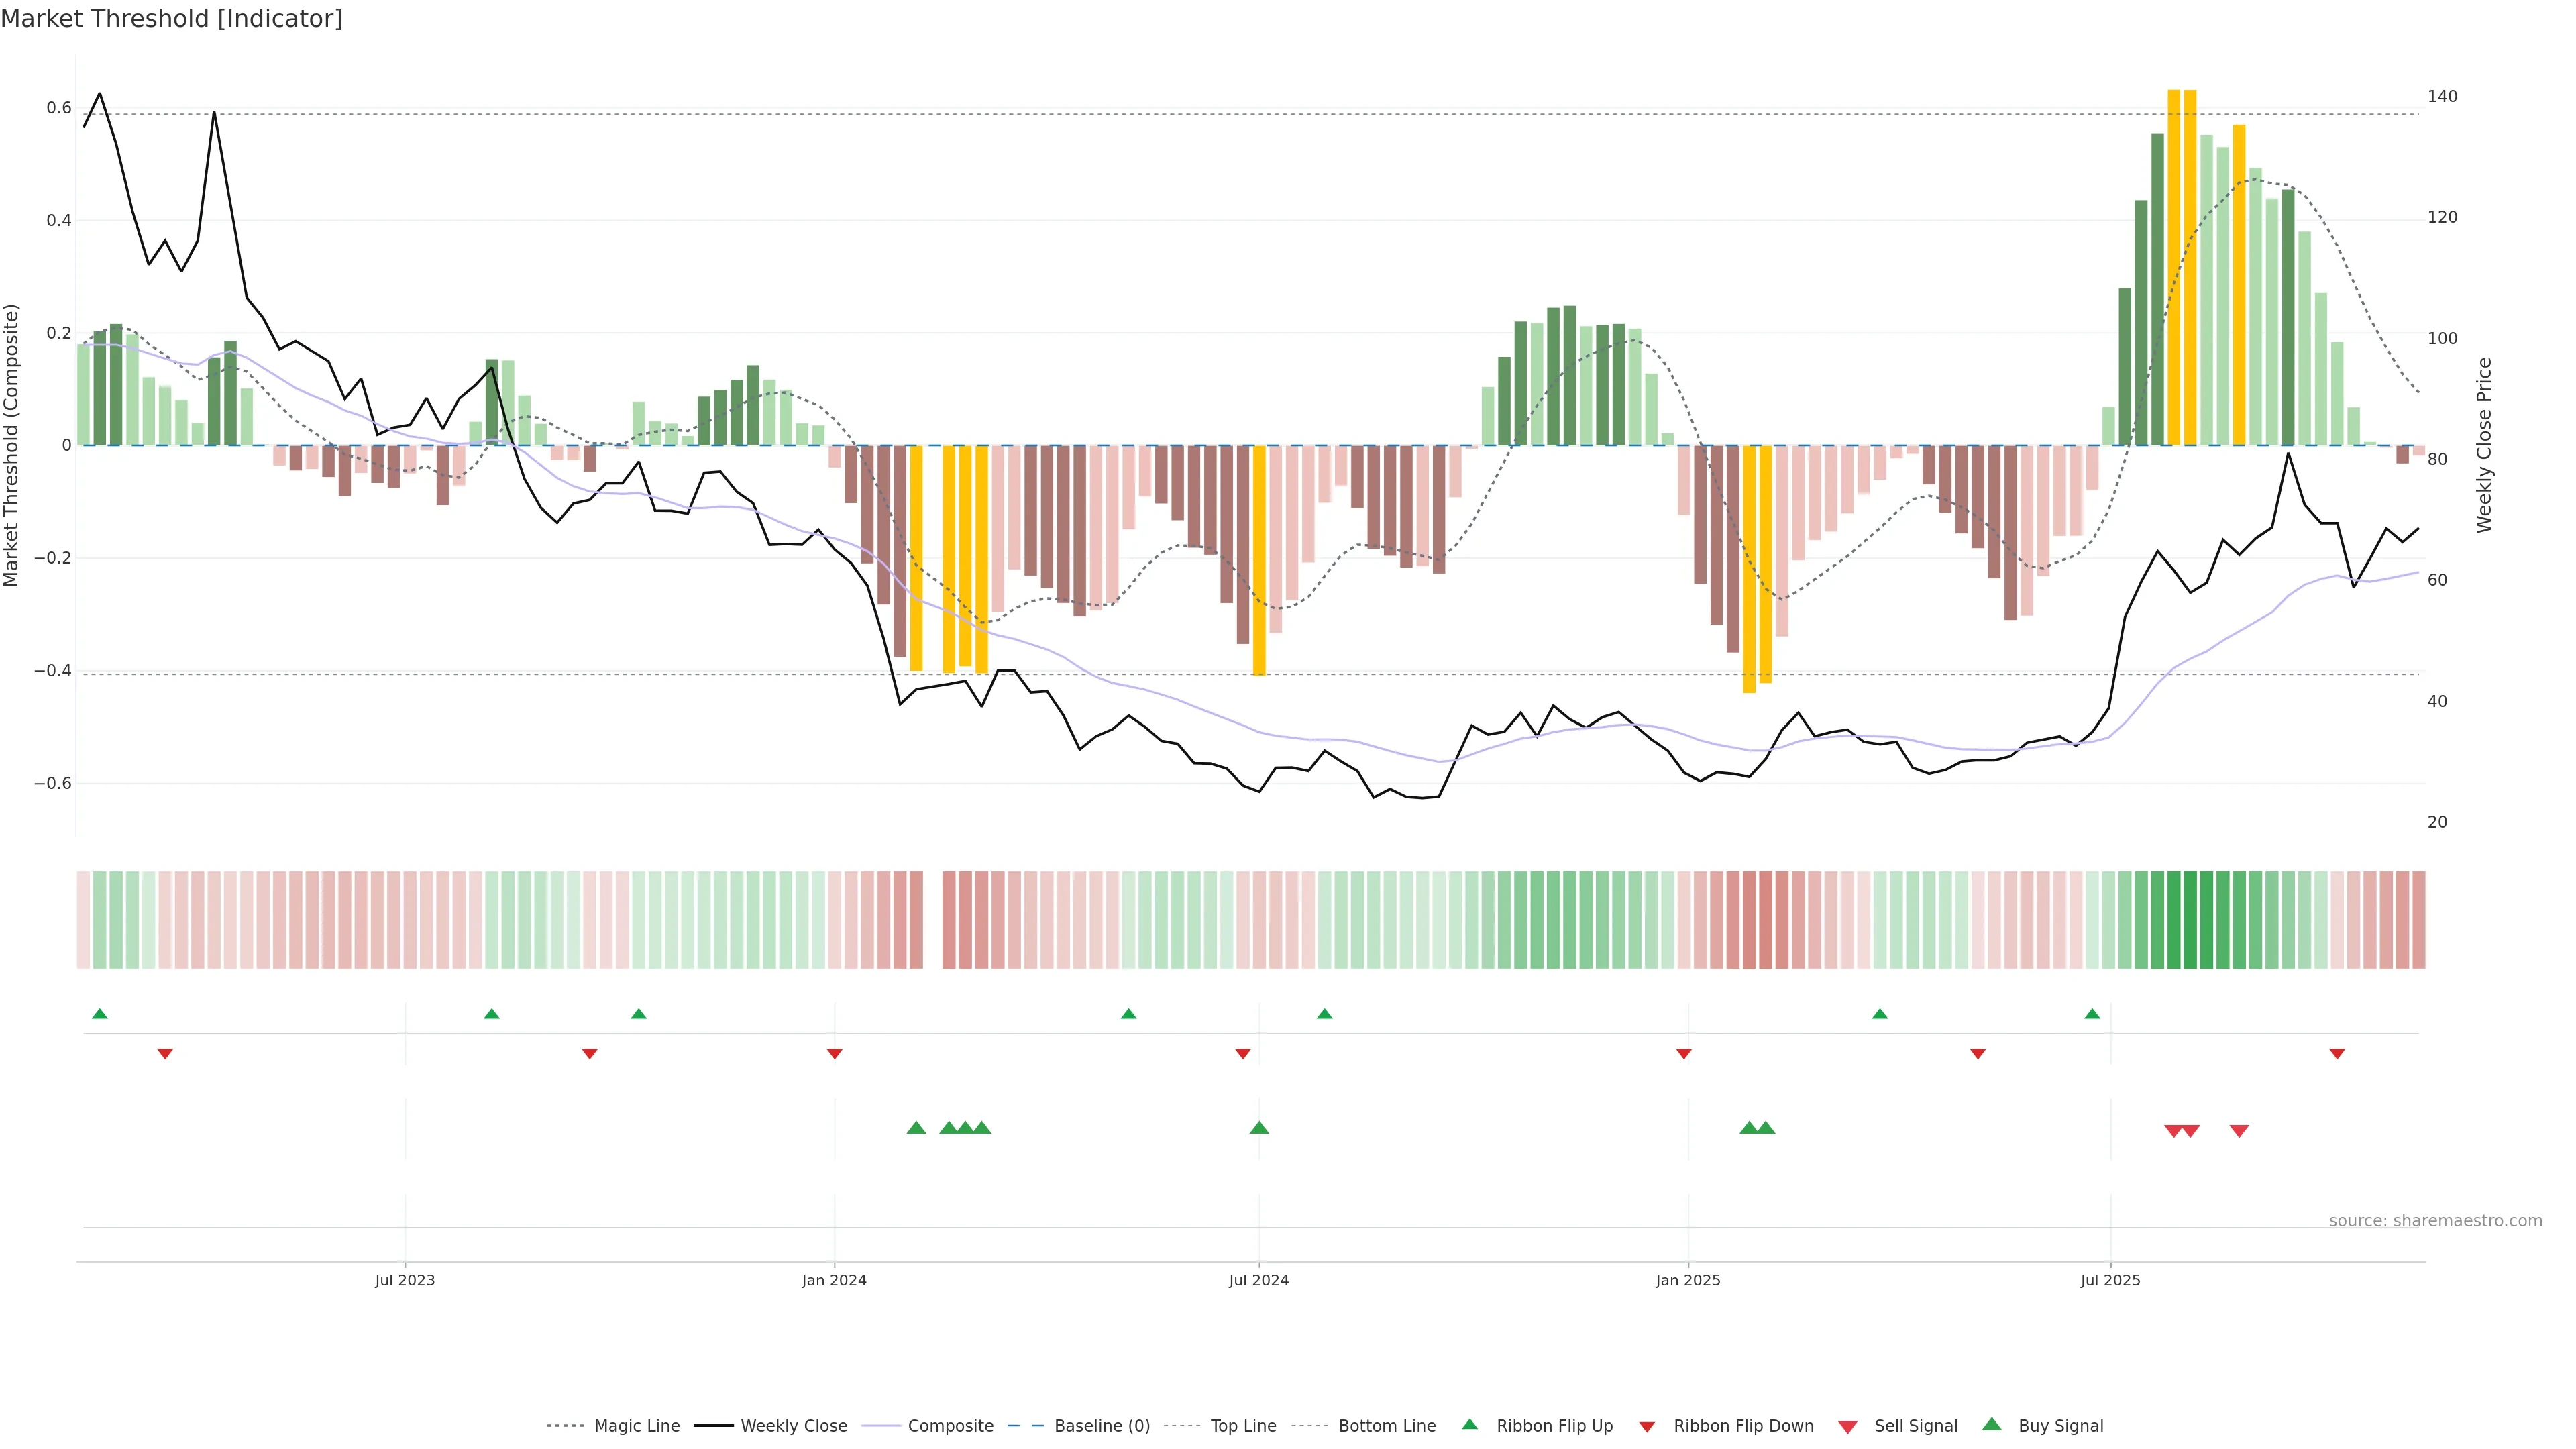Viewport: 2576px width, 1449px height.
Task: Click the rightmost red Sell Signal triangle
Action: [2239, 1131]
